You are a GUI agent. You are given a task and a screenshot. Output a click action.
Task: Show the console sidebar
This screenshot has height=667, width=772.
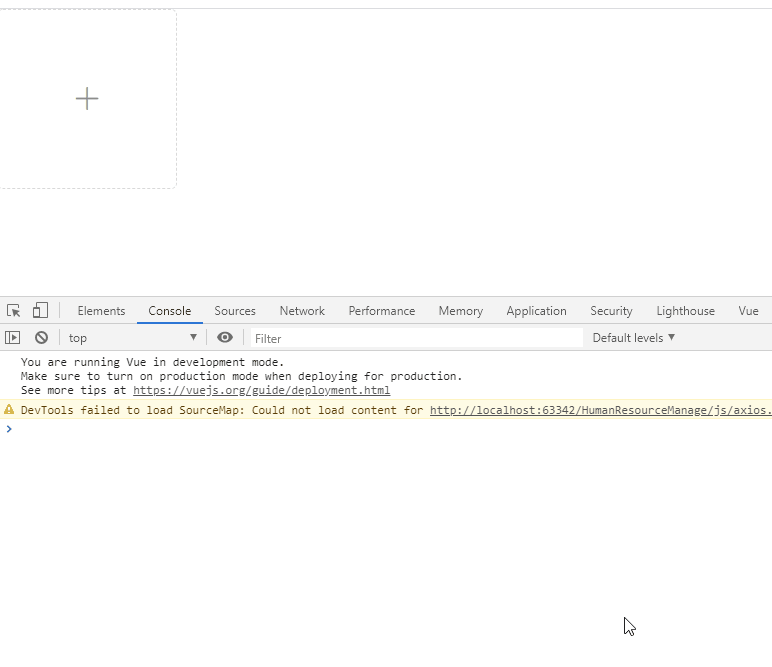click(12, 338)
